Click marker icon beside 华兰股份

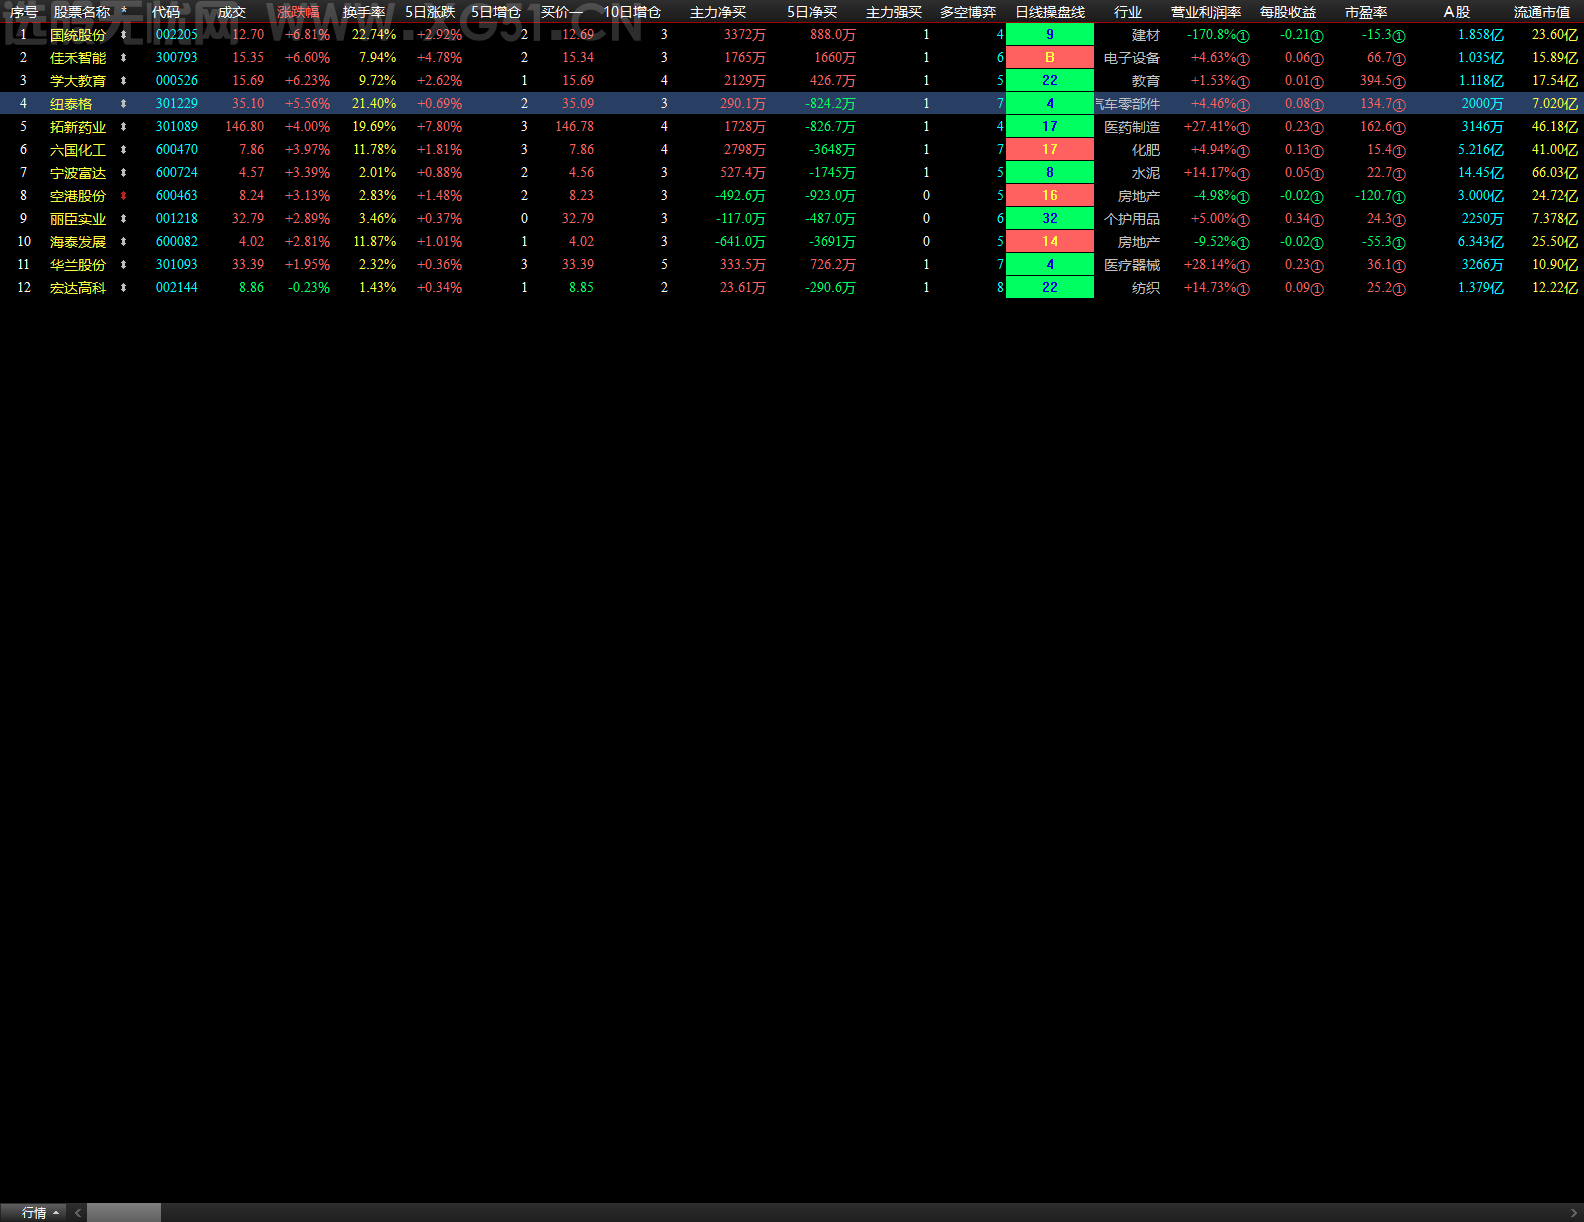(123, 265)
